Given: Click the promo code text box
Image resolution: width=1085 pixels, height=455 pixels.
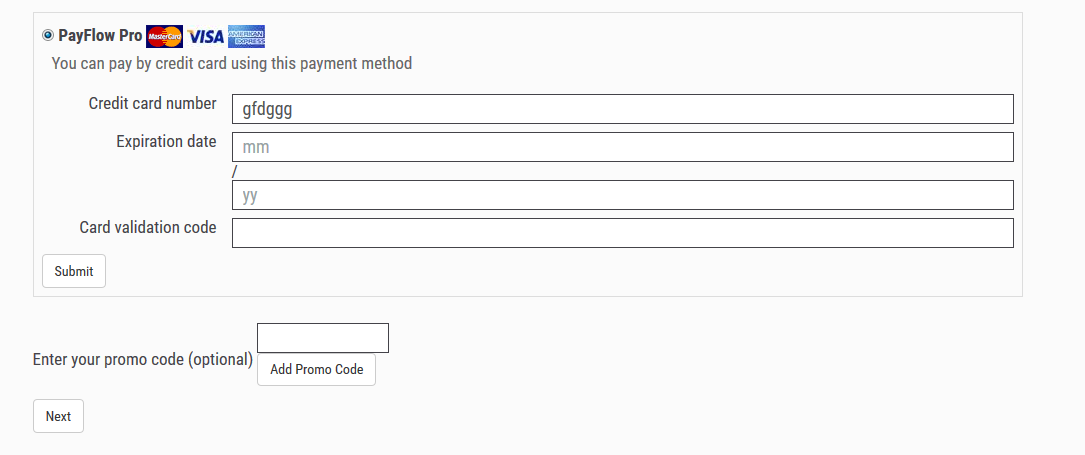Looking at the screenshot, I should (x=322, y=338).
